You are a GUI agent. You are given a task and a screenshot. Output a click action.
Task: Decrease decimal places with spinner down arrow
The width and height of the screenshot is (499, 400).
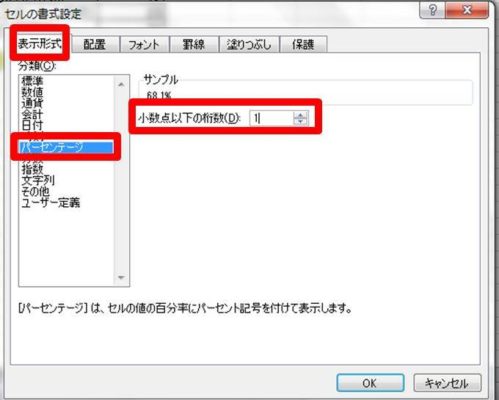point(300,121)
